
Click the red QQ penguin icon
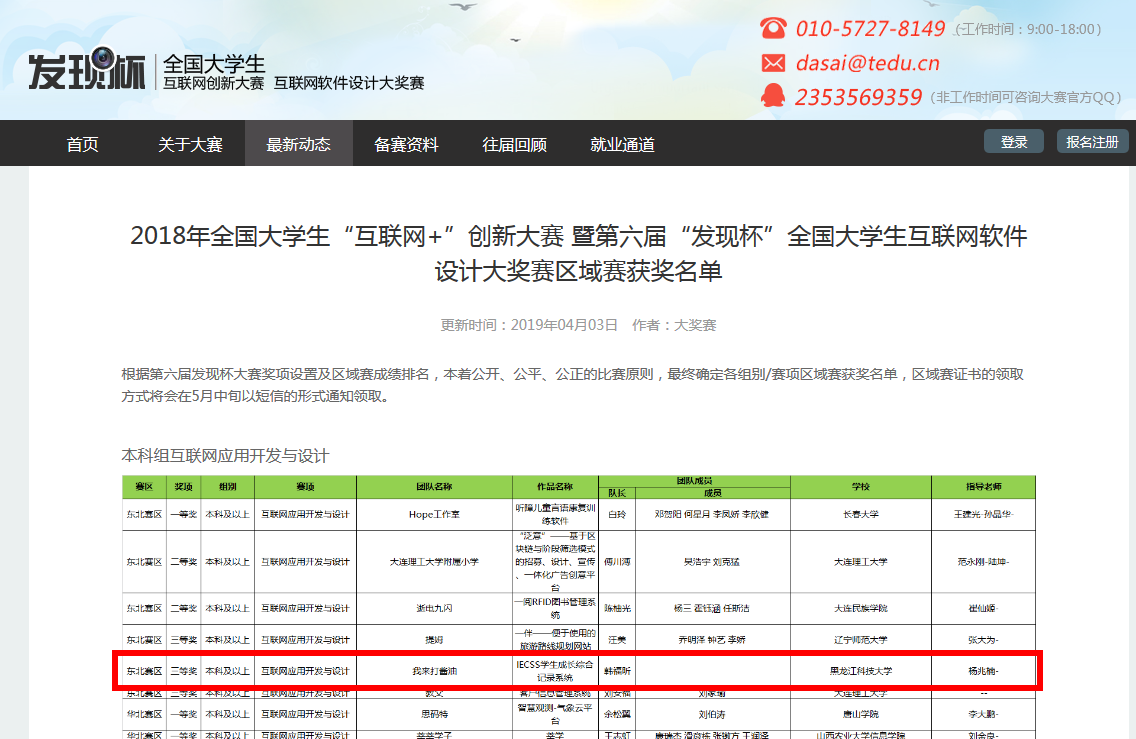point(773,96)
